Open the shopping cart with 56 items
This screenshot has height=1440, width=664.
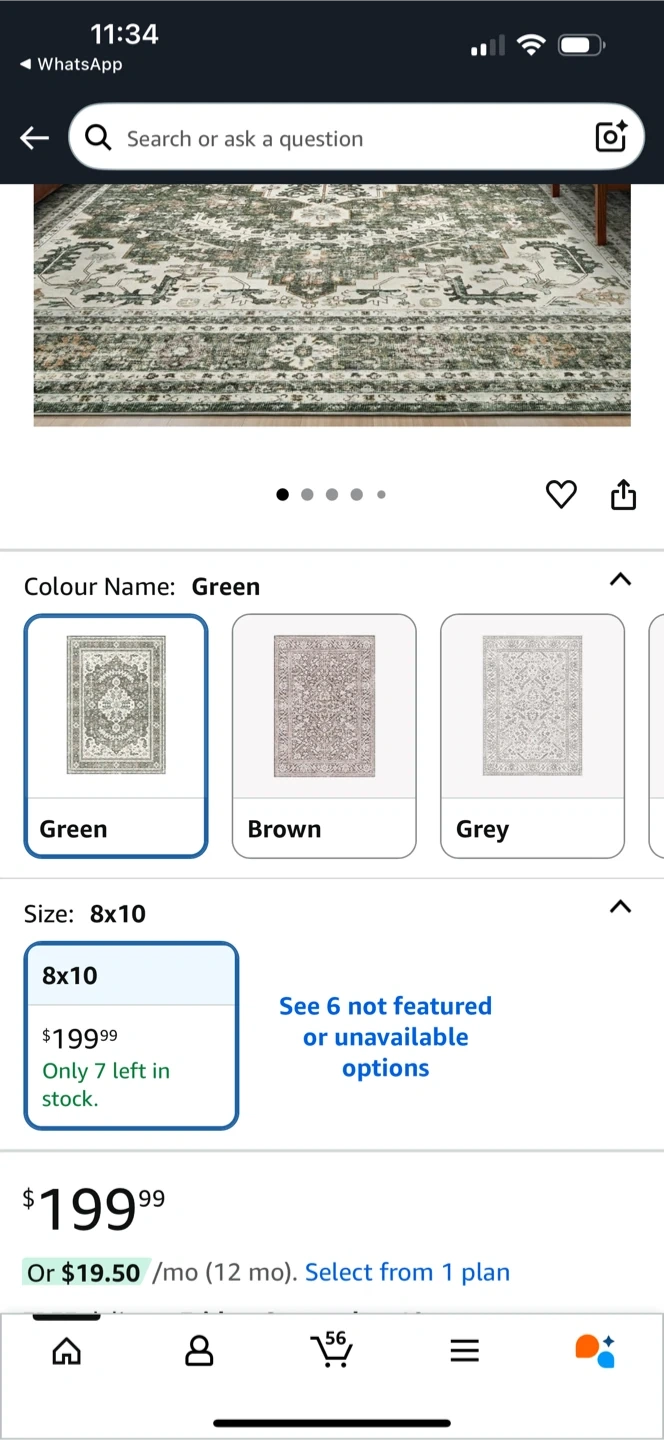(331, 1349)
